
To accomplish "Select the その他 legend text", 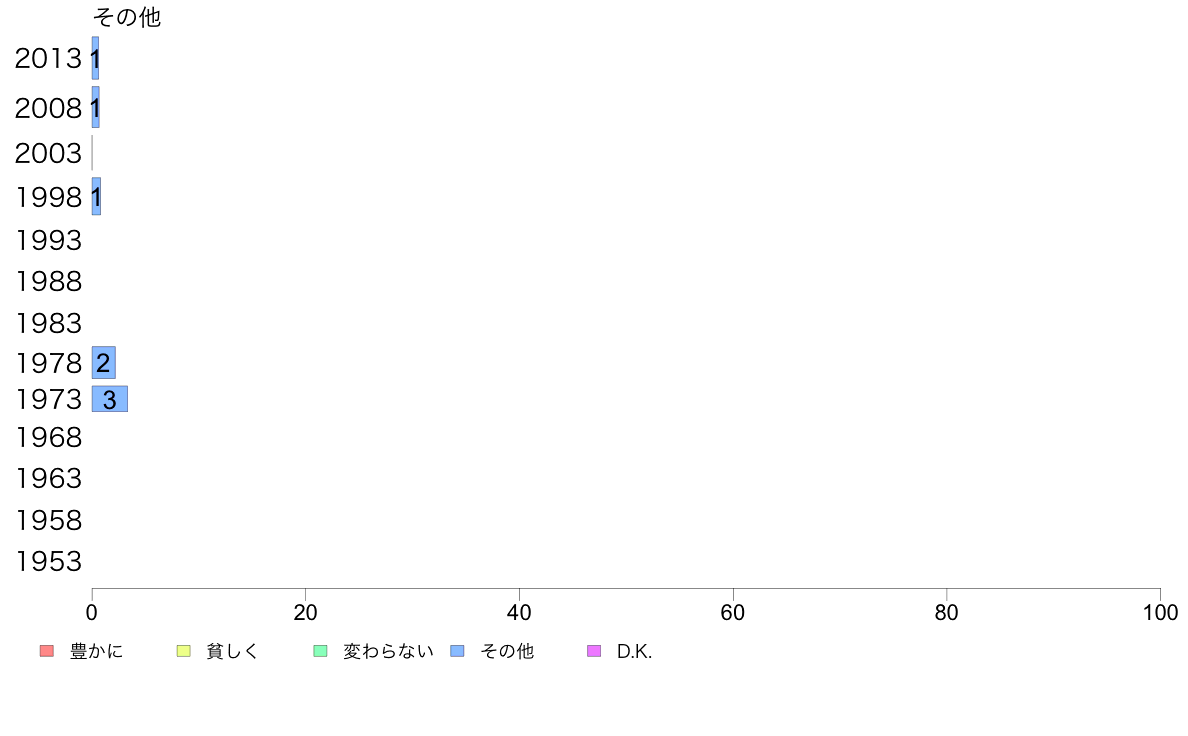I will [x=507, y=652].
